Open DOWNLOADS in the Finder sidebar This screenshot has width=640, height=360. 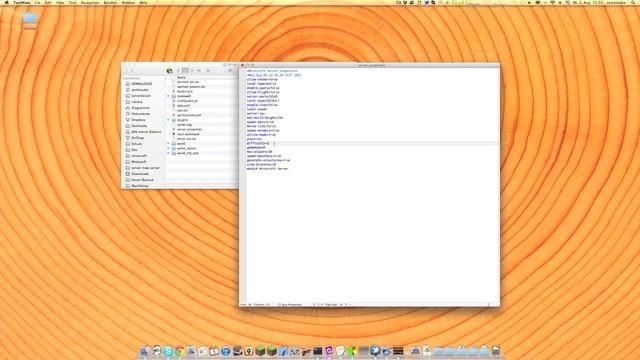pyautogui.click(x=142, y=84)
